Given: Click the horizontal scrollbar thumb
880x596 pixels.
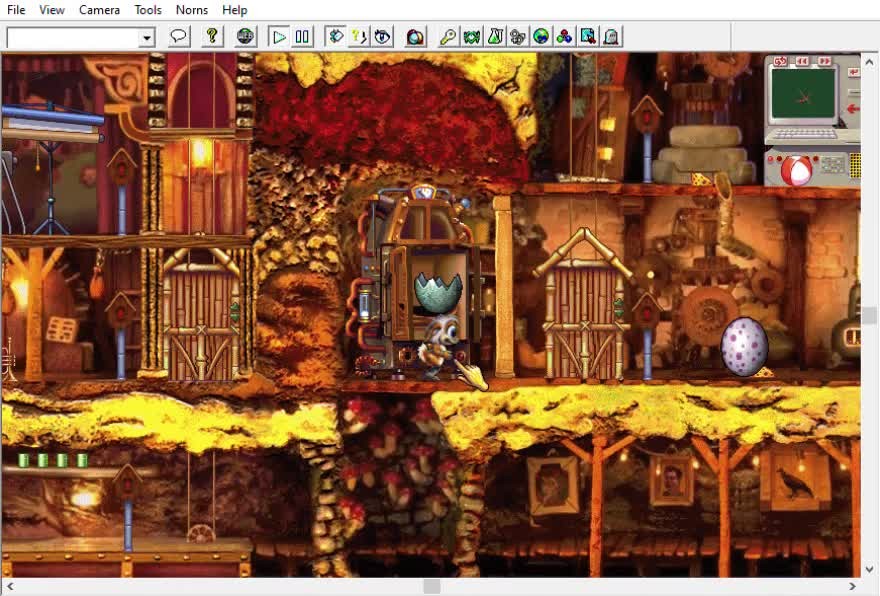Looking at the screenshot, I should point(431,586).
